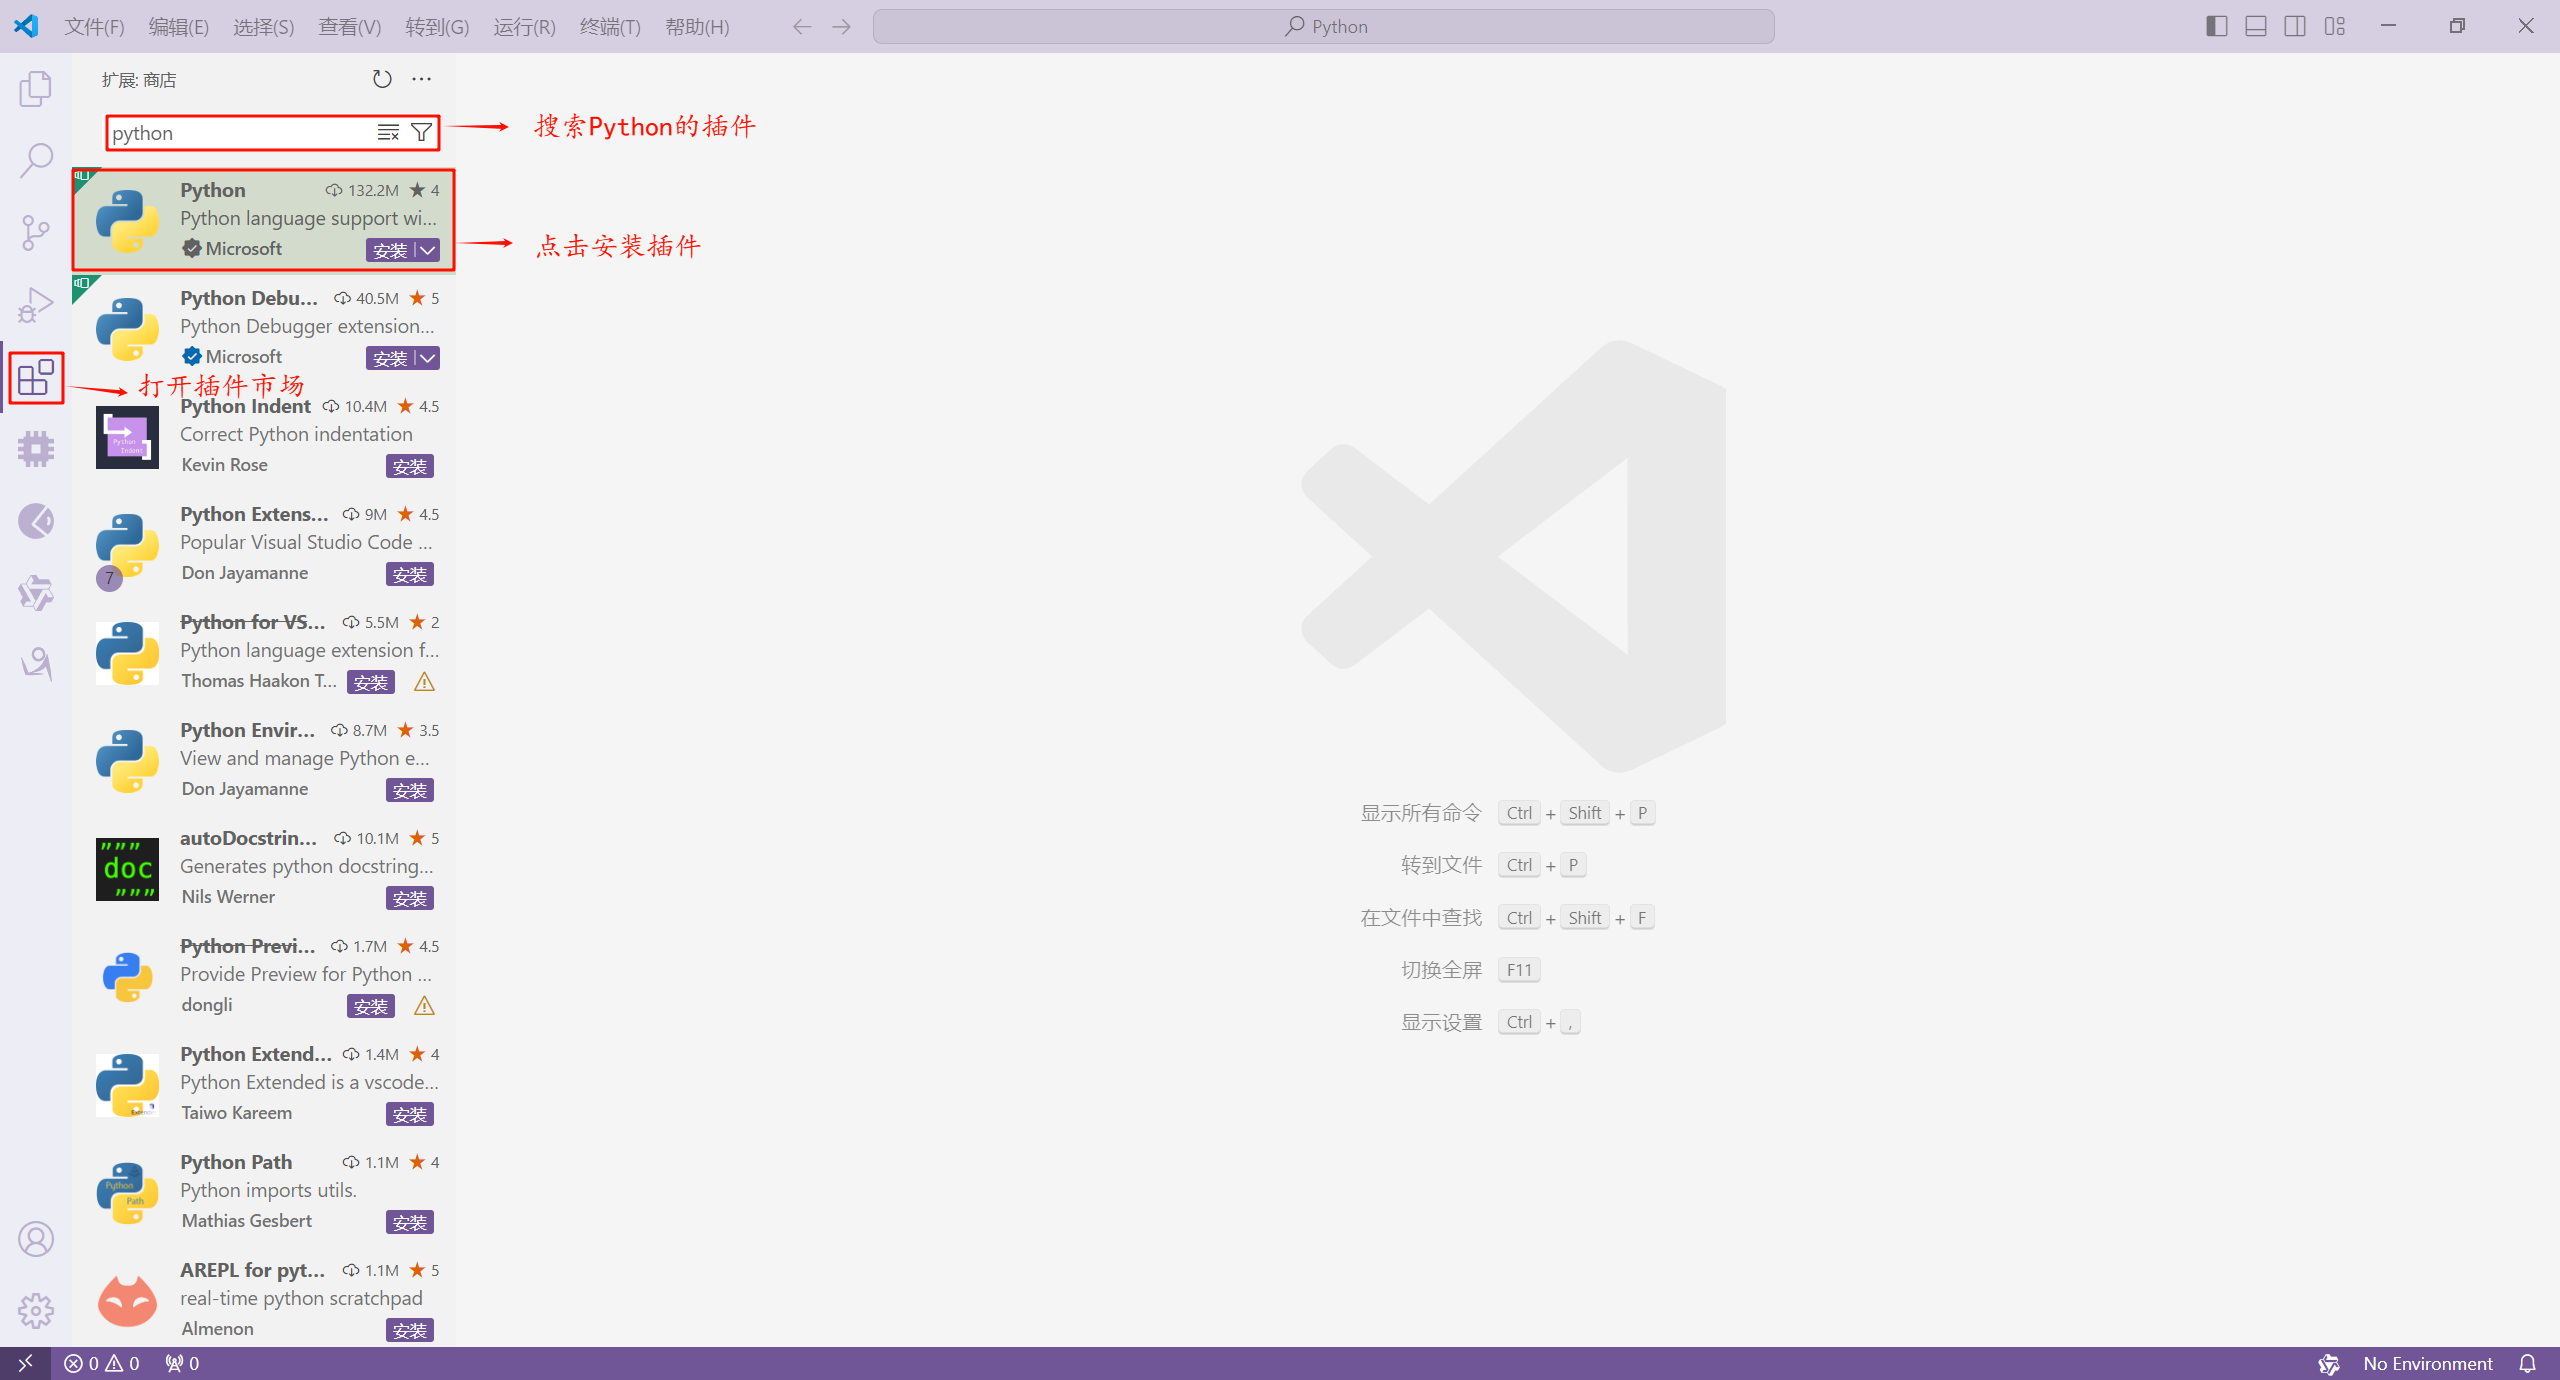
Task: Open the AREPL for python extension icon
Action: [x=127, y=1301]
